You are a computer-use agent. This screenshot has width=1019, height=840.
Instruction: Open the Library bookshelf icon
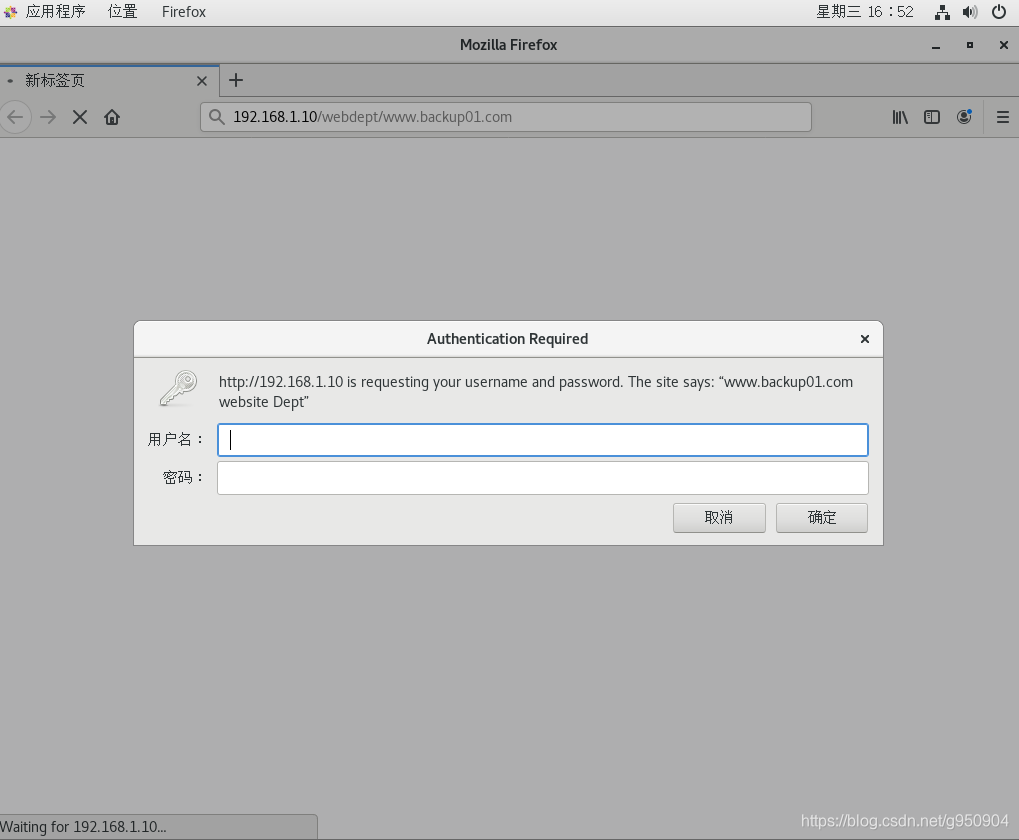[x=899, y=117]
